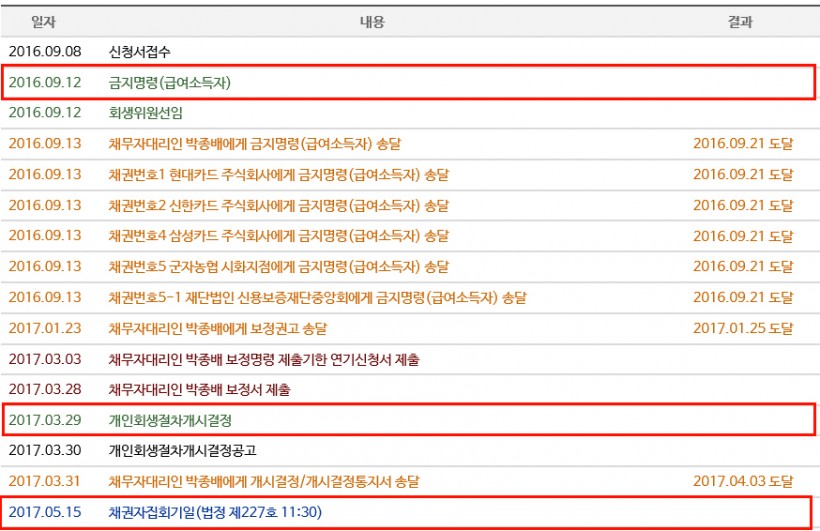Open 채무자대리인 박종배에게 금지명령 송달 entry

[255, 143]
